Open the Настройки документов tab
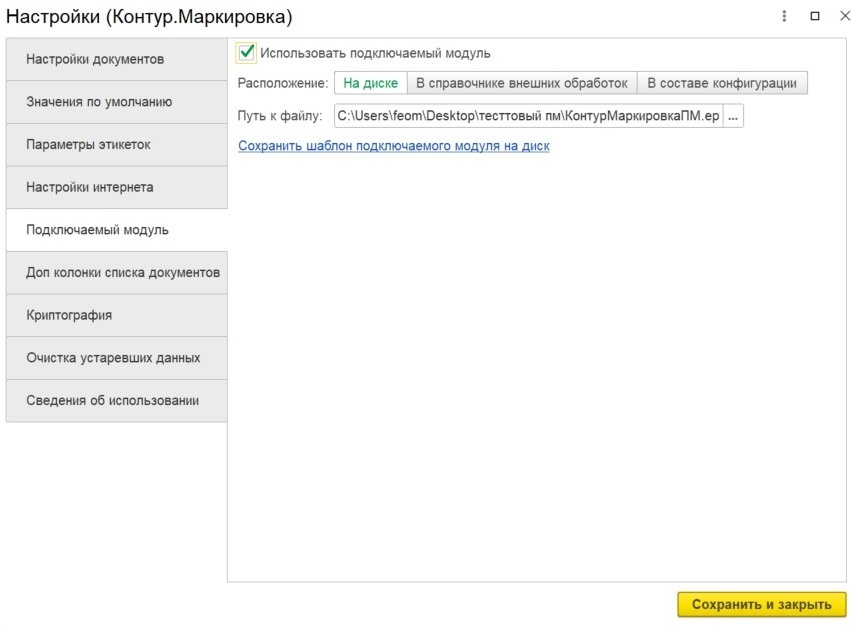Viewport: 853px width, 625px height. point(116,59)
